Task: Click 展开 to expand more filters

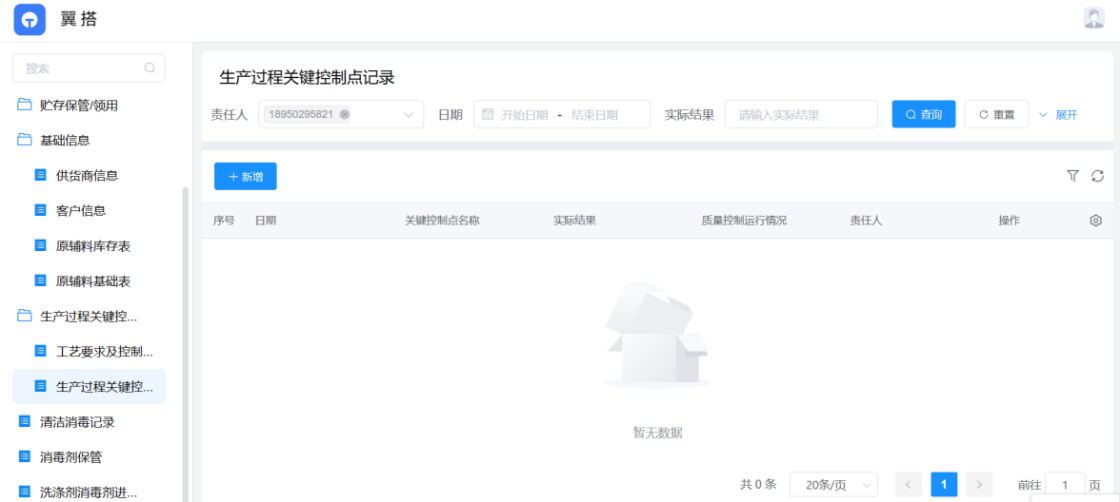Action: pos(1058,115)
